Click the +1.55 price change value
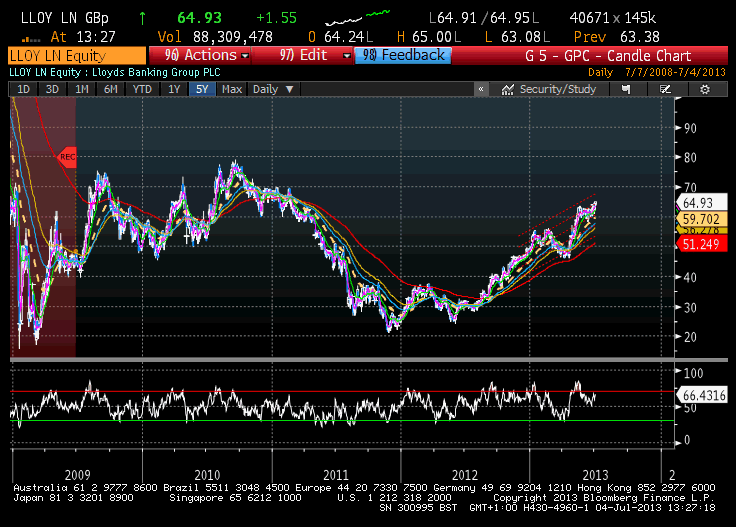Screen dimensions: 736x527 (x=276, y=18)
